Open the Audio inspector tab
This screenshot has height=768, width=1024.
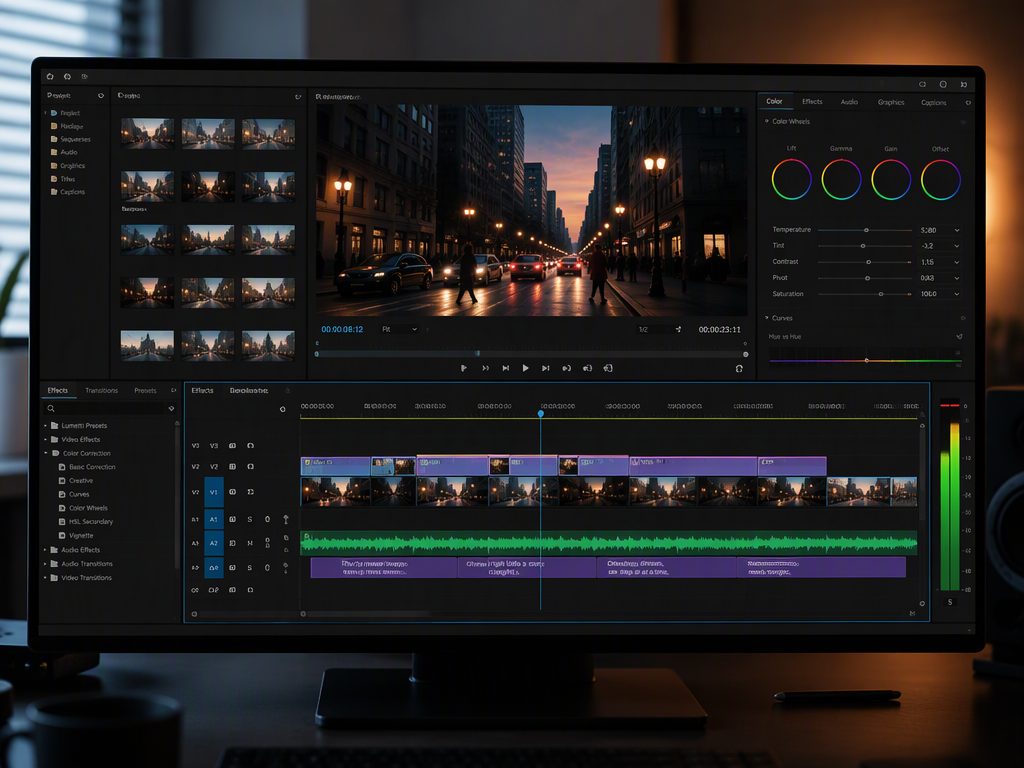pos(849,102)
